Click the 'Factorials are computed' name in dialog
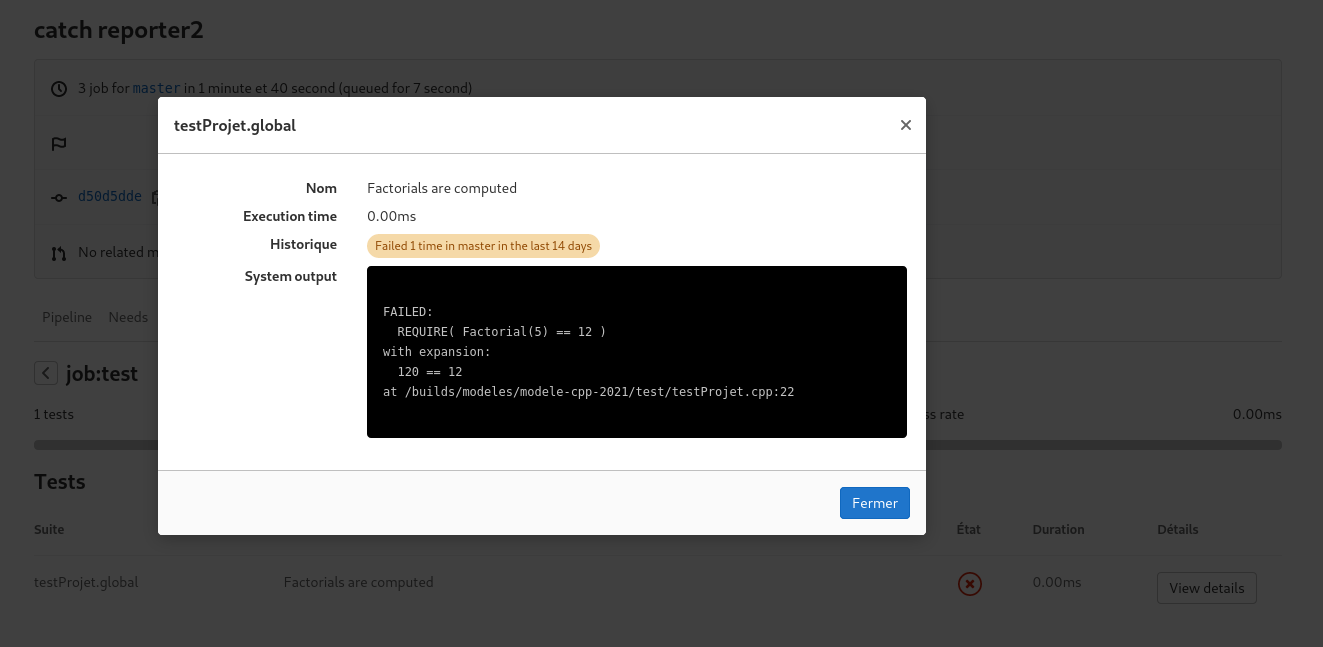The width and height of the screenshot is (1323, 647). click(442, 188)
